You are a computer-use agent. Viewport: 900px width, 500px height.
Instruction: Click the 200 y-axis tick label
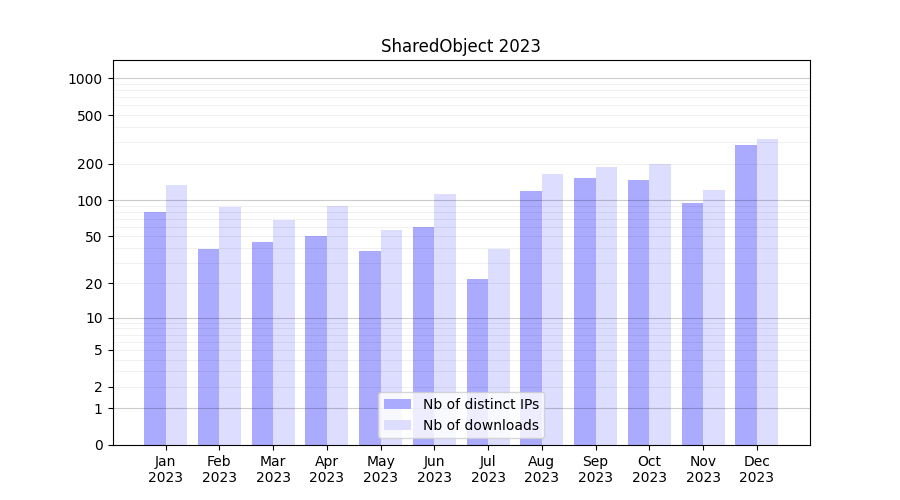point(90,164)
